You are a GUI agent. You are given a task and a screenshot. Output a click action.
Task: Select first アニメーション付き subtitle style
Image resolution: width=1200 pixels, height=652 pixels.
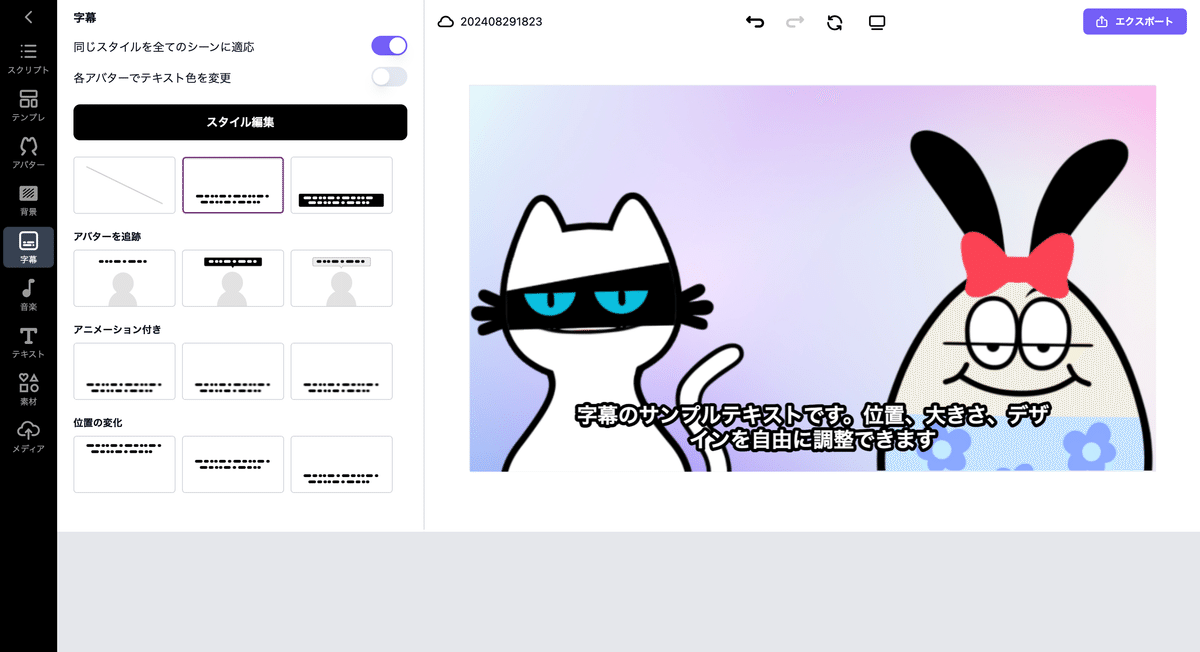[124, 371]
